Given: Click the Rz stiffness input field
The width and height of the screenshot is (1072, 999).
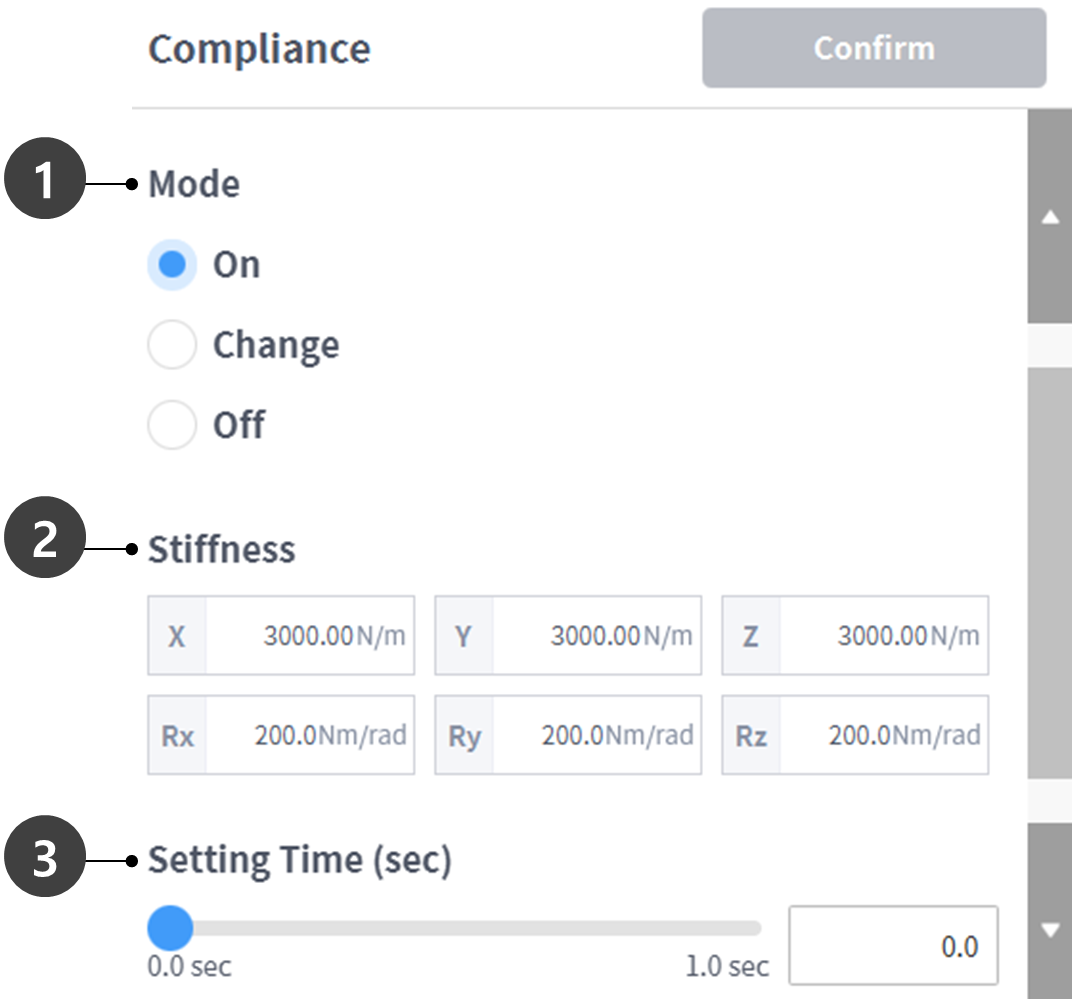Looking at the screenshot, I should pos(880,736).
